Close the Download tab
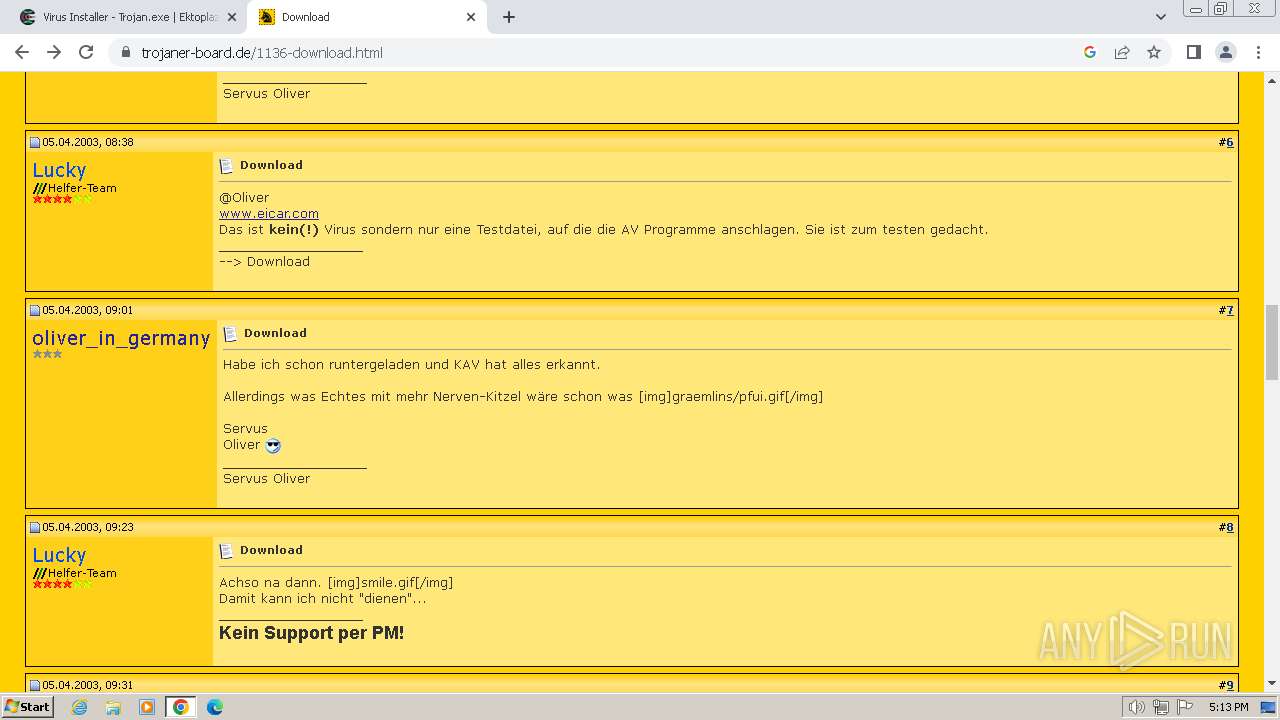 [472, 17]
